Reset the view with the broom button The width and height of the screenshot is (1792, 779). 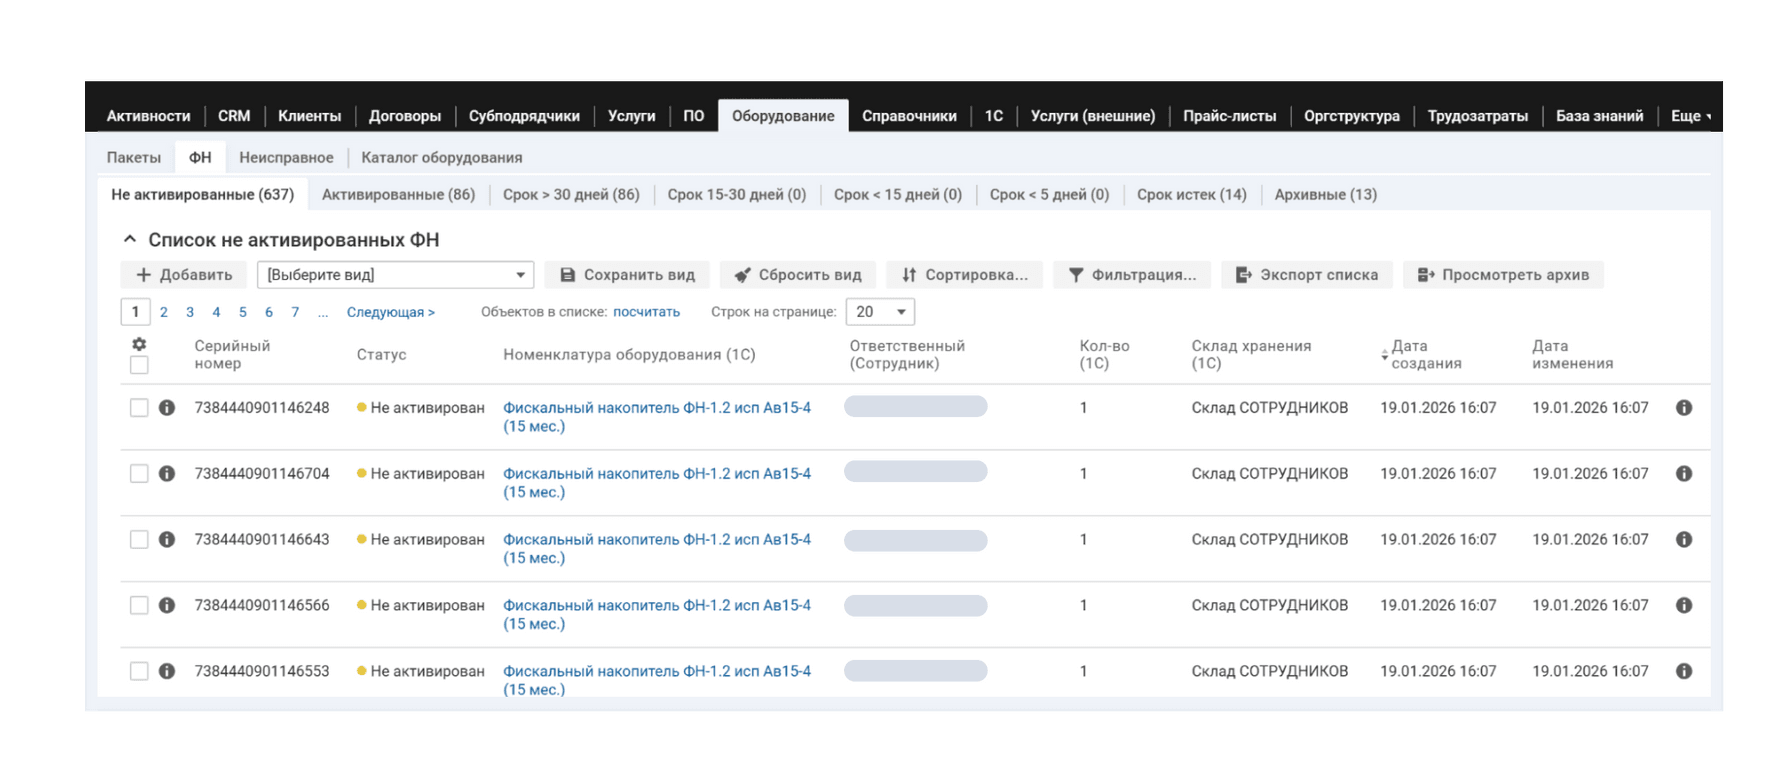[797, 275]
